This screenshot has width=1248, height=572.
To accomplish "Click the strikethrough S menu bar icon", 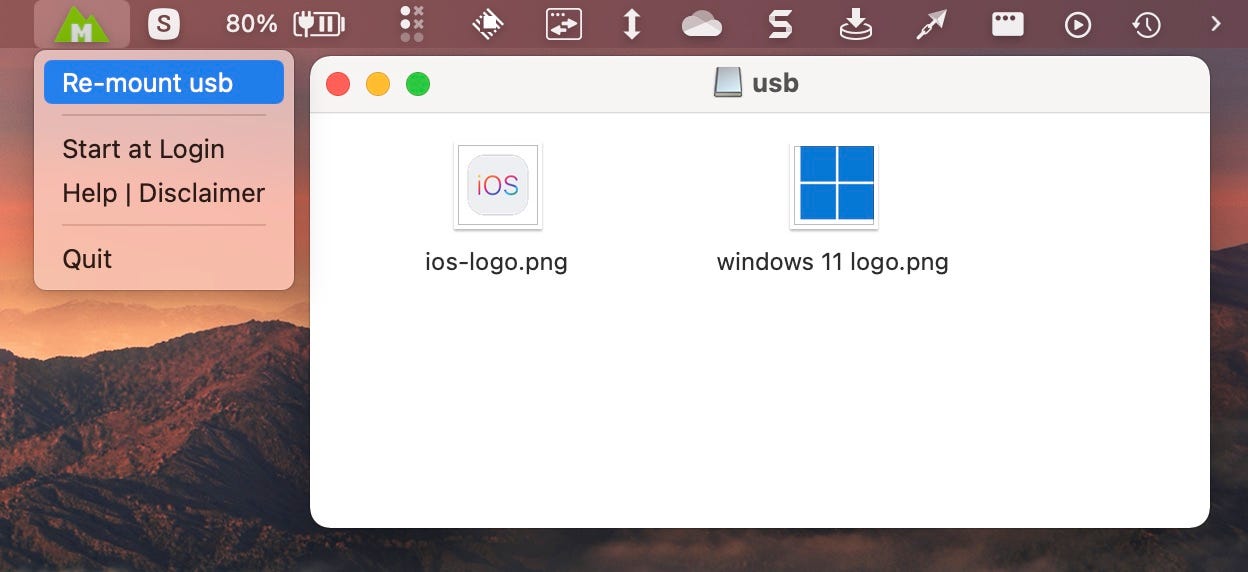I will pos(780,24).
